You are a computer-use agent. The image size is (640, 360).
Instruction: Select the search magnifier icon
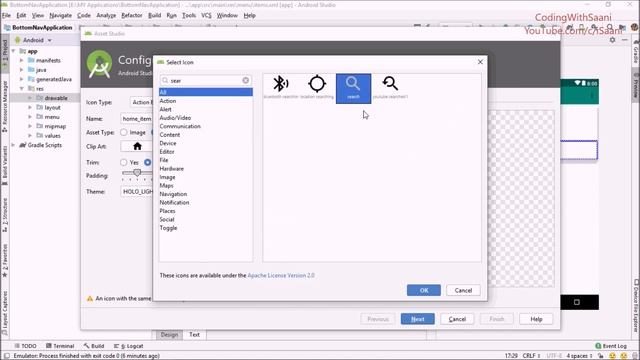[353, 89]
